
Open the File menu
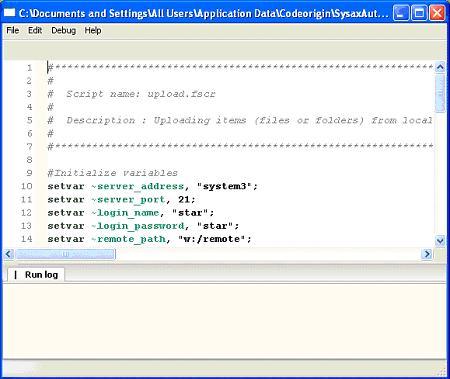[13, 30]
